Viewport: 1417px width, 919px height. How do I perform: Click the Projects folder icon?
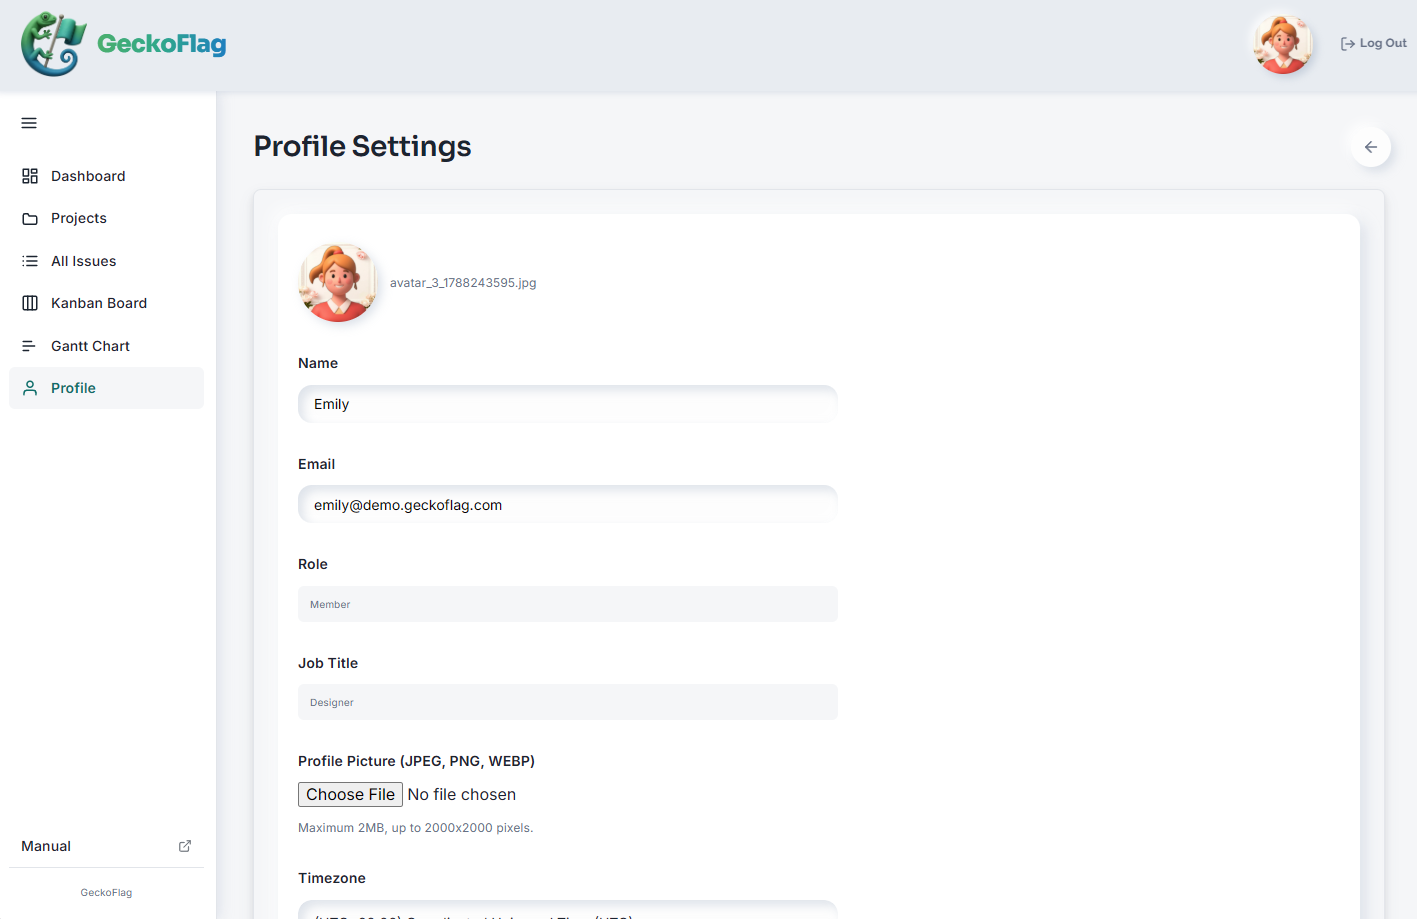tap(30, 218)
